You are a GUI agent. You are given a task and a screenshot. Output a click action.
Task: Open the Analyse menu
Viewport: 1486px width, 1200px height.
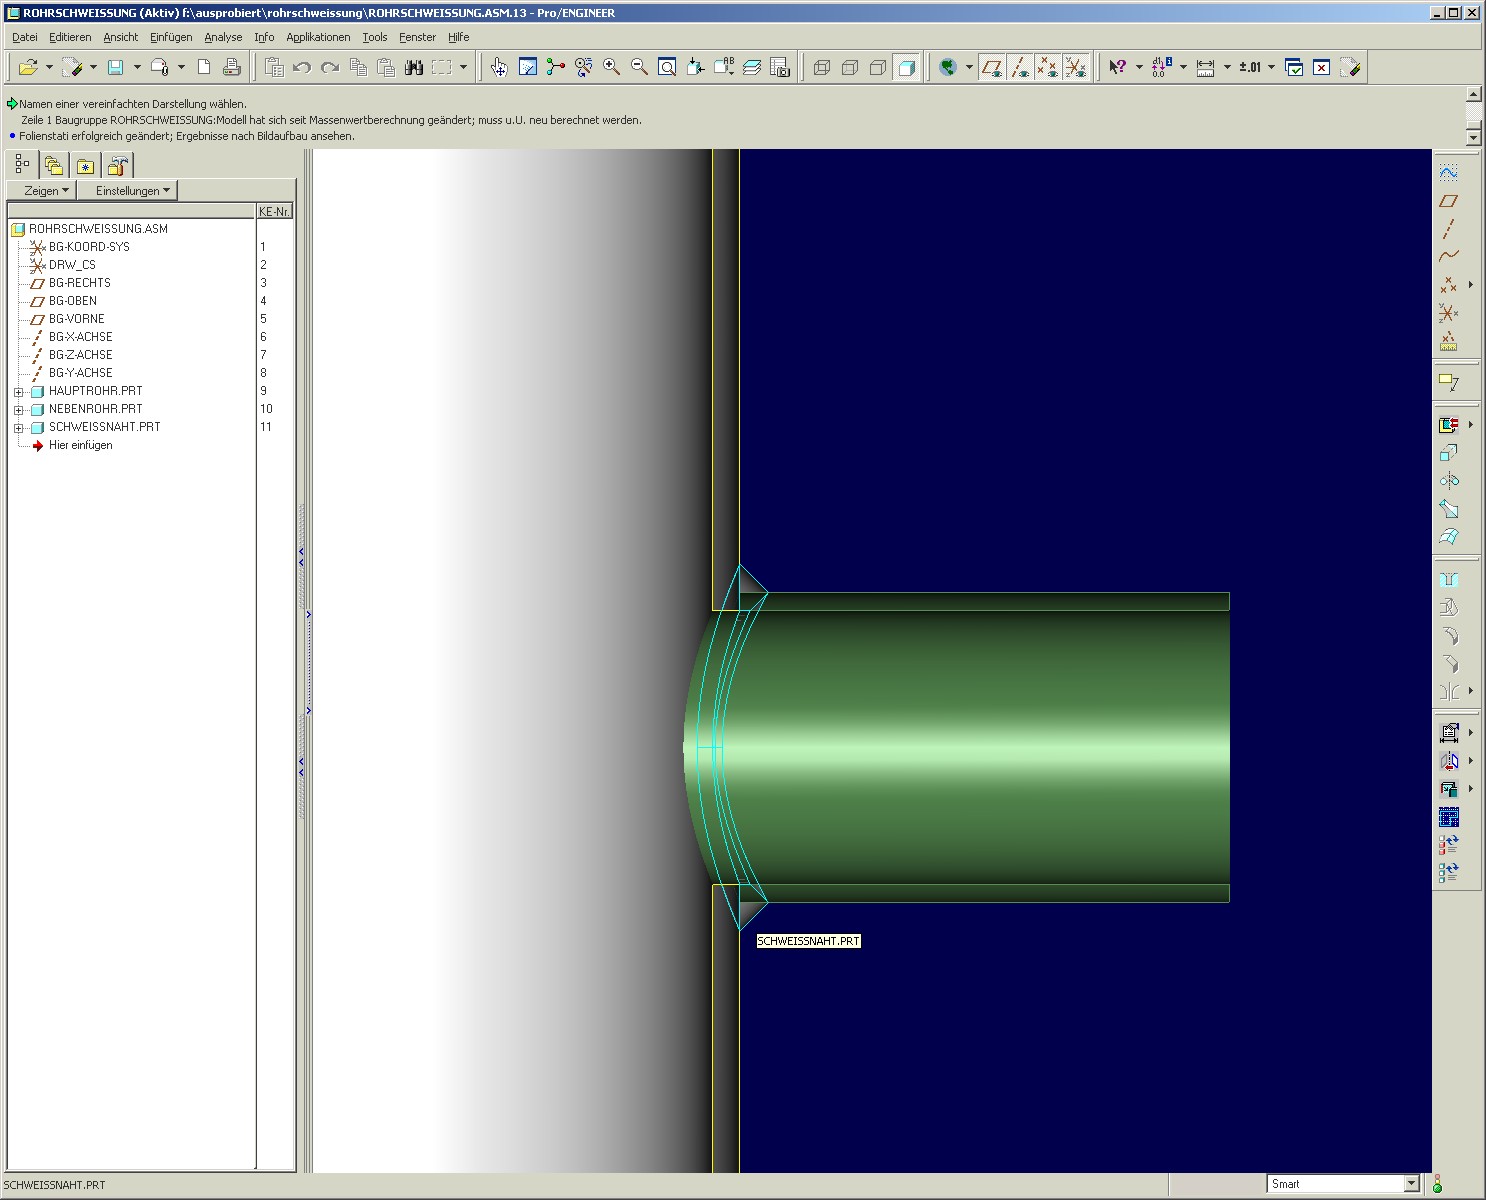[x=223, y=37]
